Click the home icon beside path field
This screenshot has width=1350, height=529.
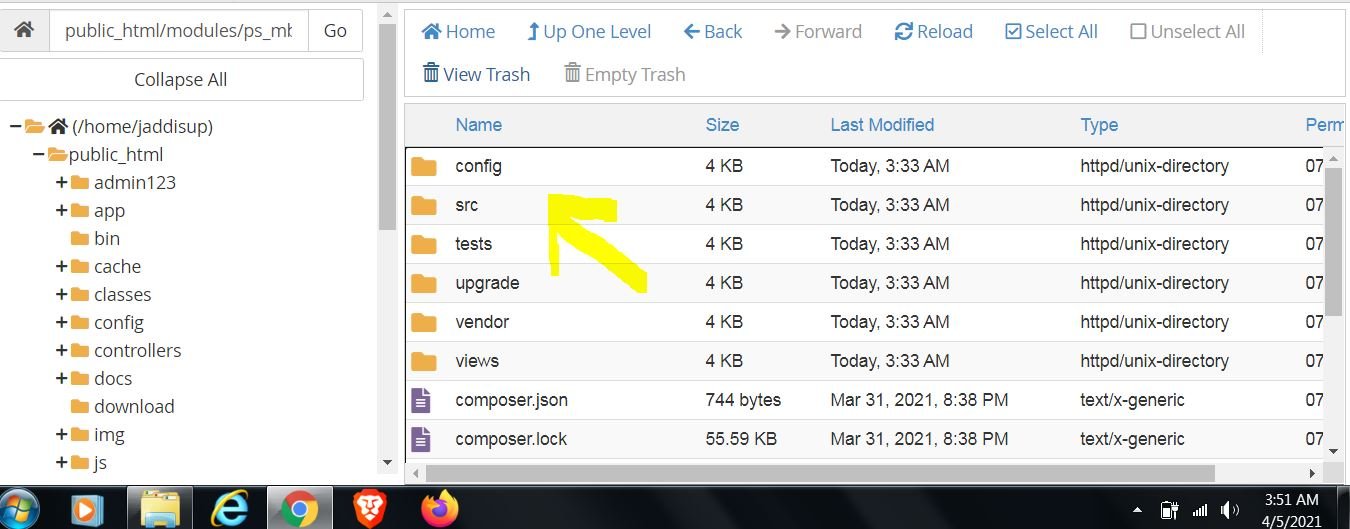click(24, 31)
